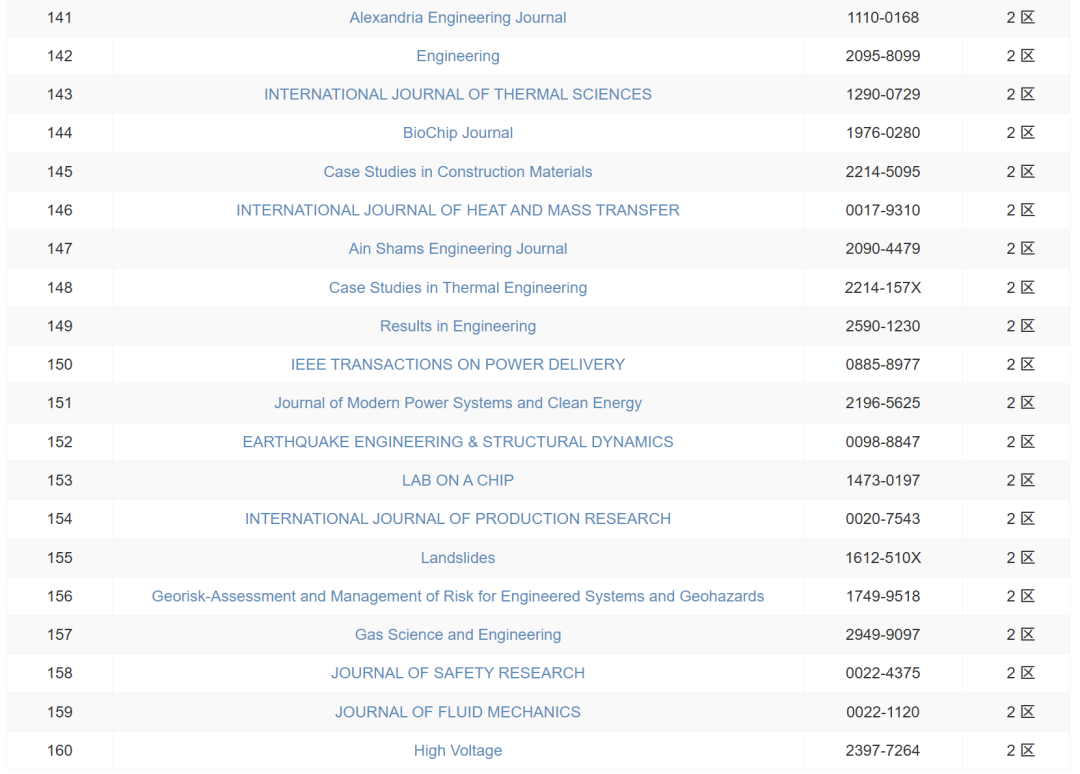Click row number 156
This screenshot has height=774, width=1080.
[60, 596]
